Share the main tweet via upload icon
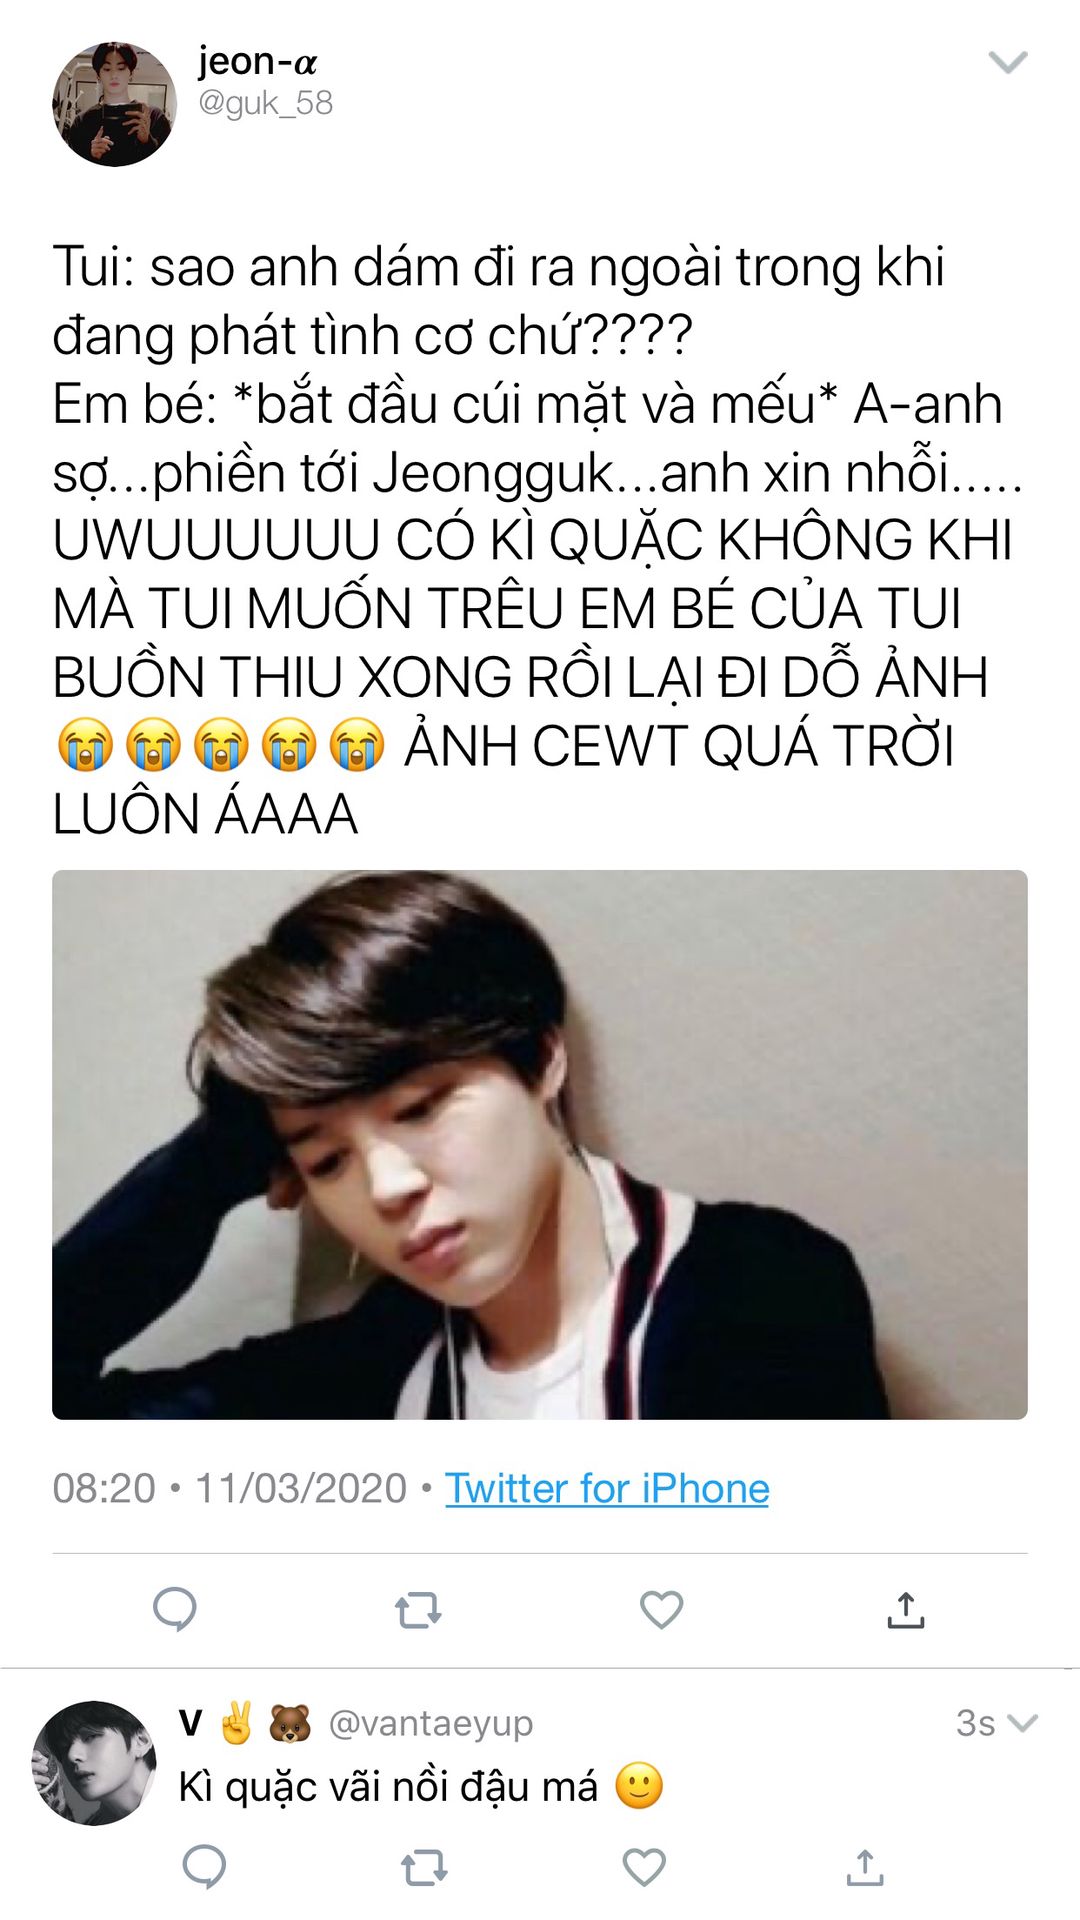Screen dimensions: 1080x1920 point(905,1609)
